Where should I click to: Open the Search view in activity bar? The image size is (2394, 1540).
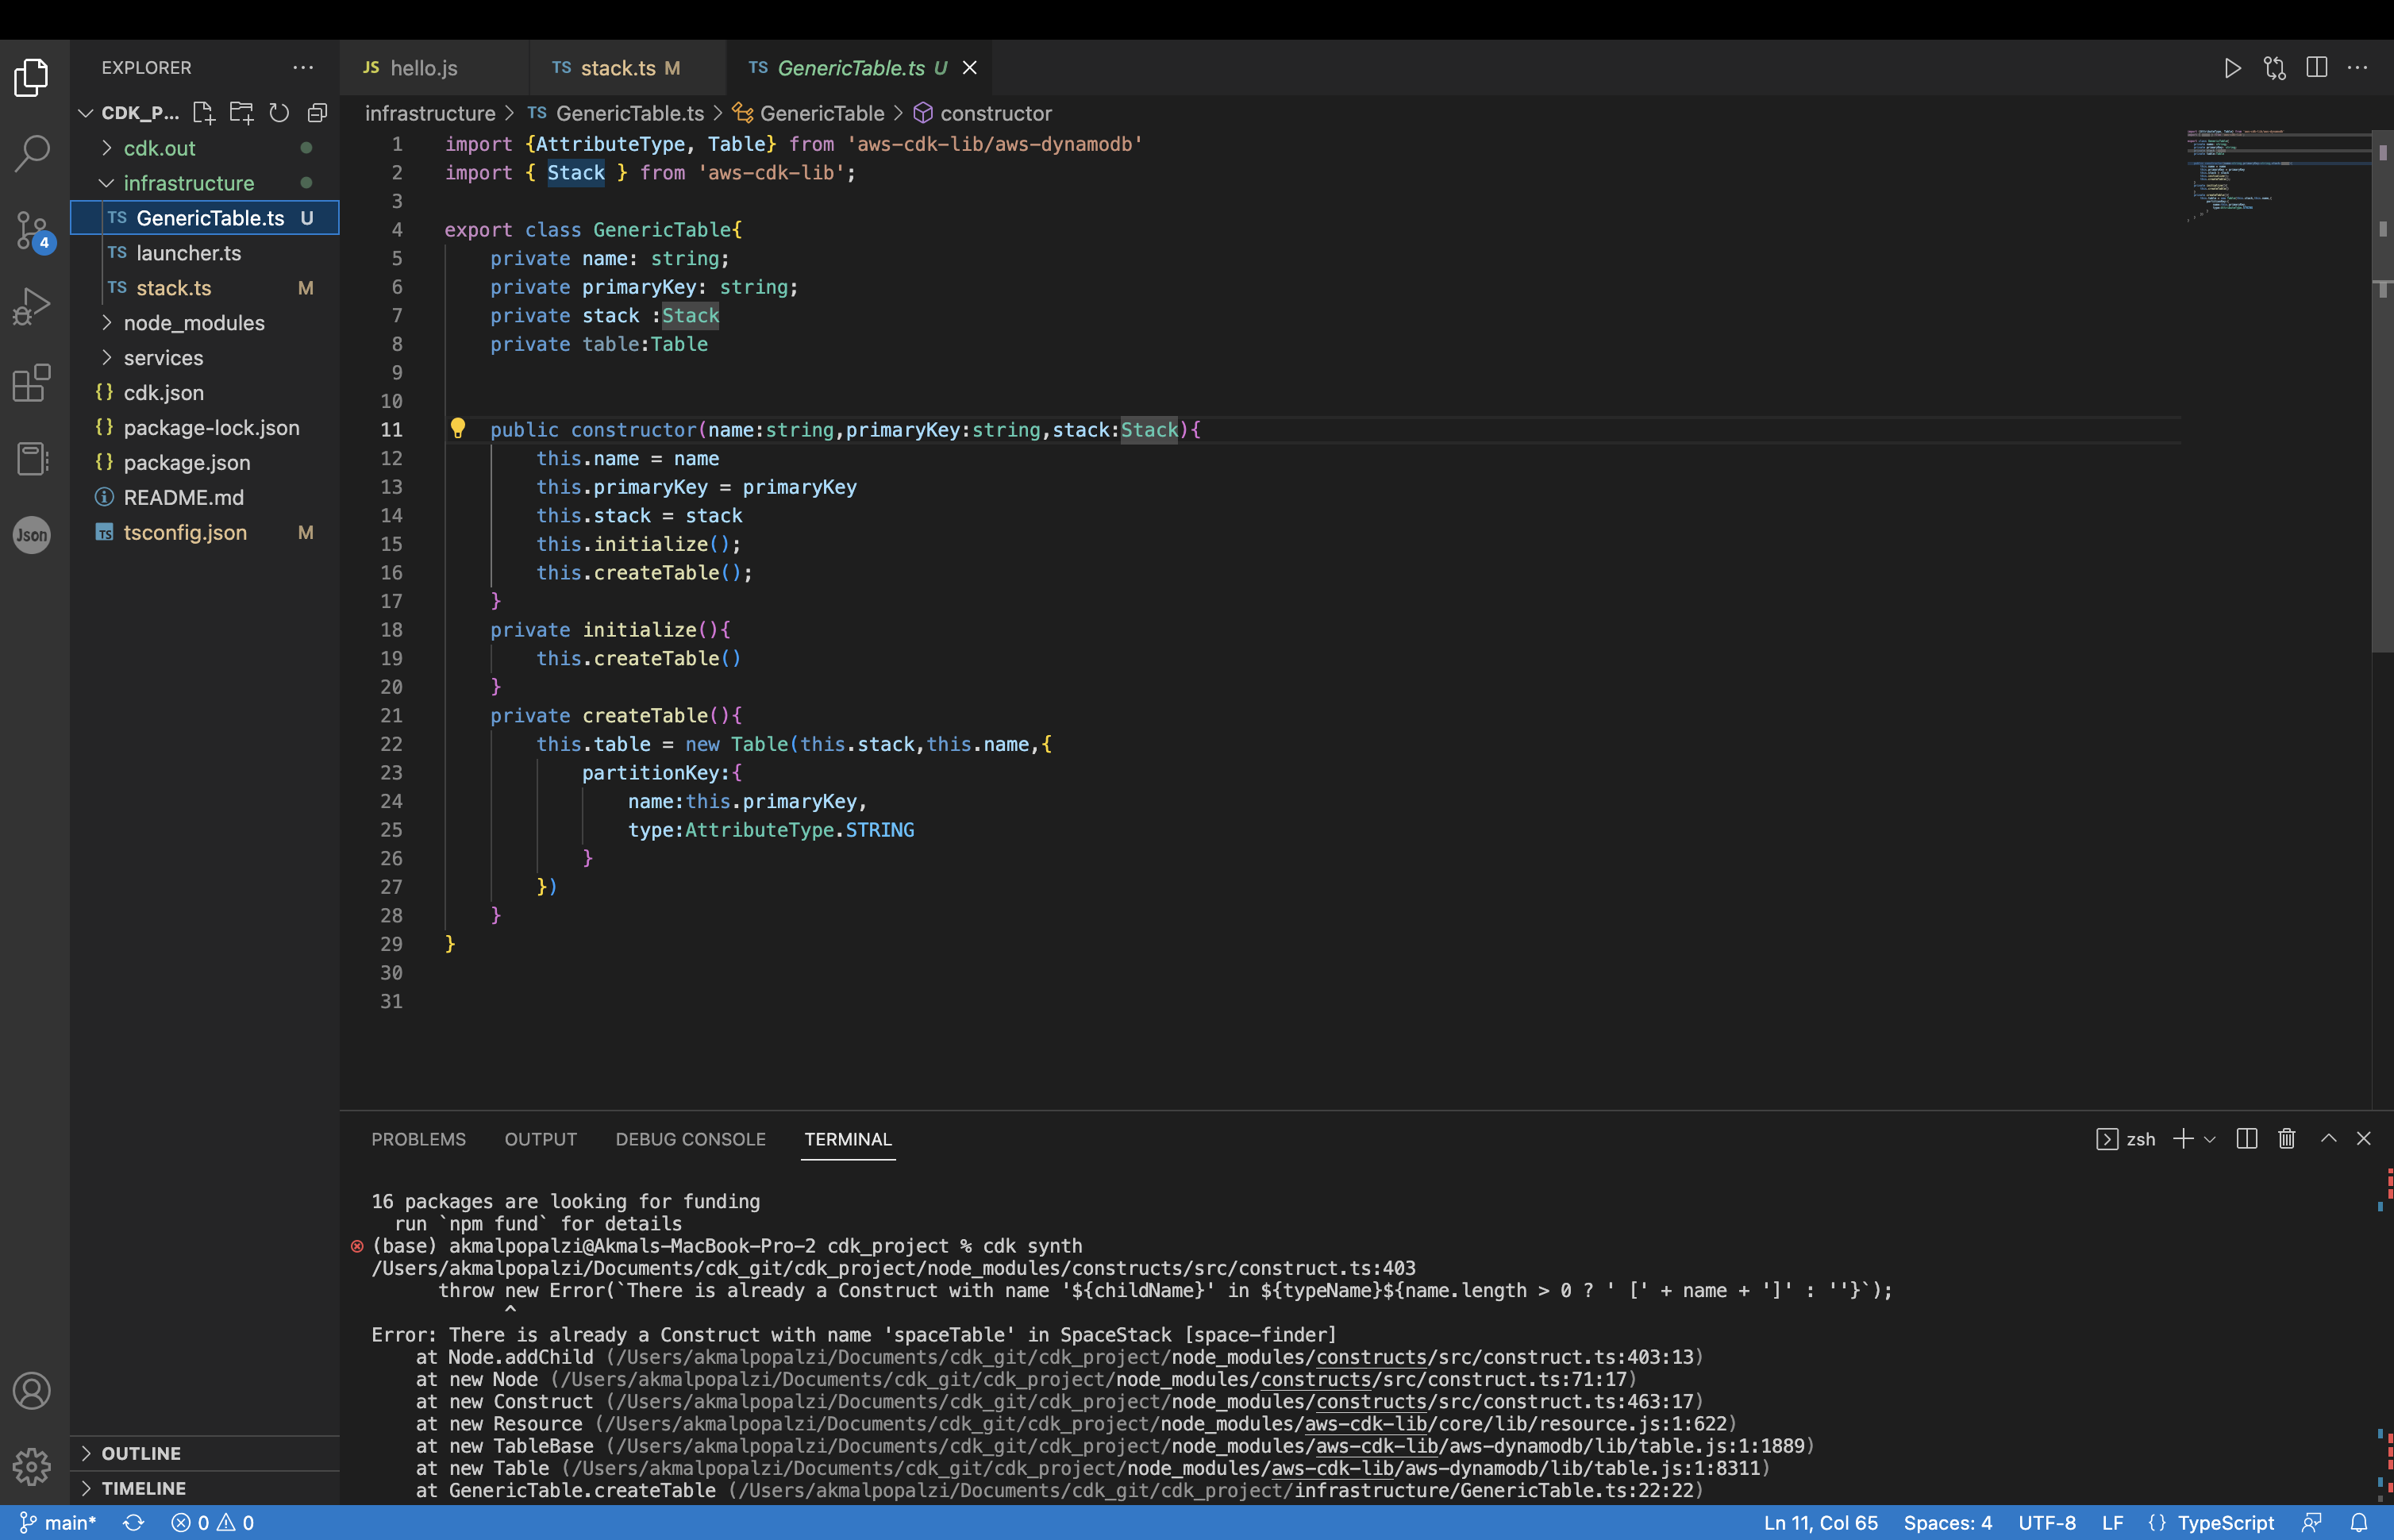tap(32, 153)
